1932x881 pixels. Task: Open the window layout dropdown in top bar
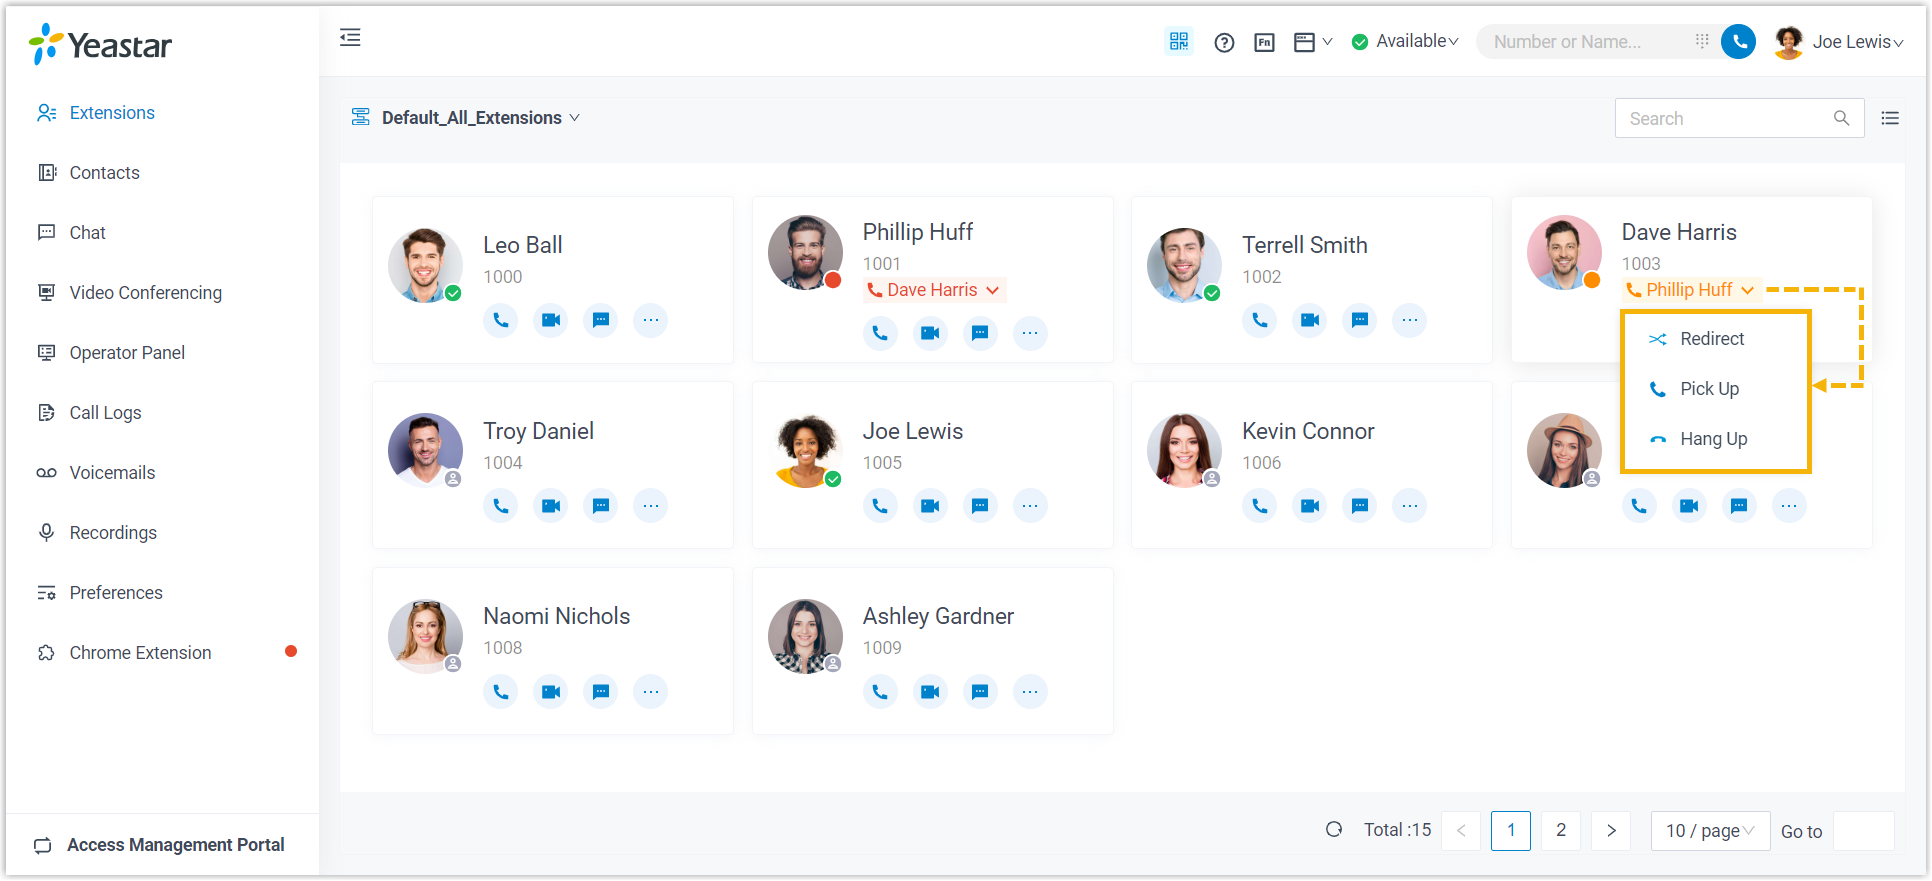pos(1313,42)
